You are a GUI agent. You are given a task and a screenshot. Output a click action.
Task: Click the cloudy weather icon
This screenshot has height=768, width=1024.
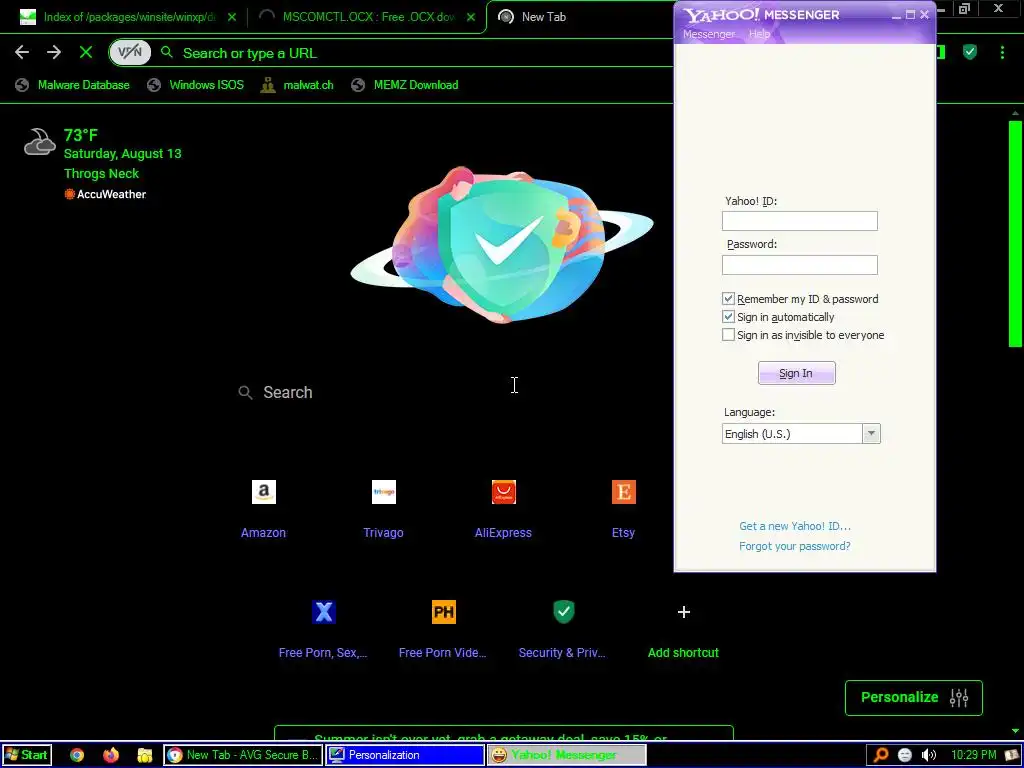click(x=39, y=141)
